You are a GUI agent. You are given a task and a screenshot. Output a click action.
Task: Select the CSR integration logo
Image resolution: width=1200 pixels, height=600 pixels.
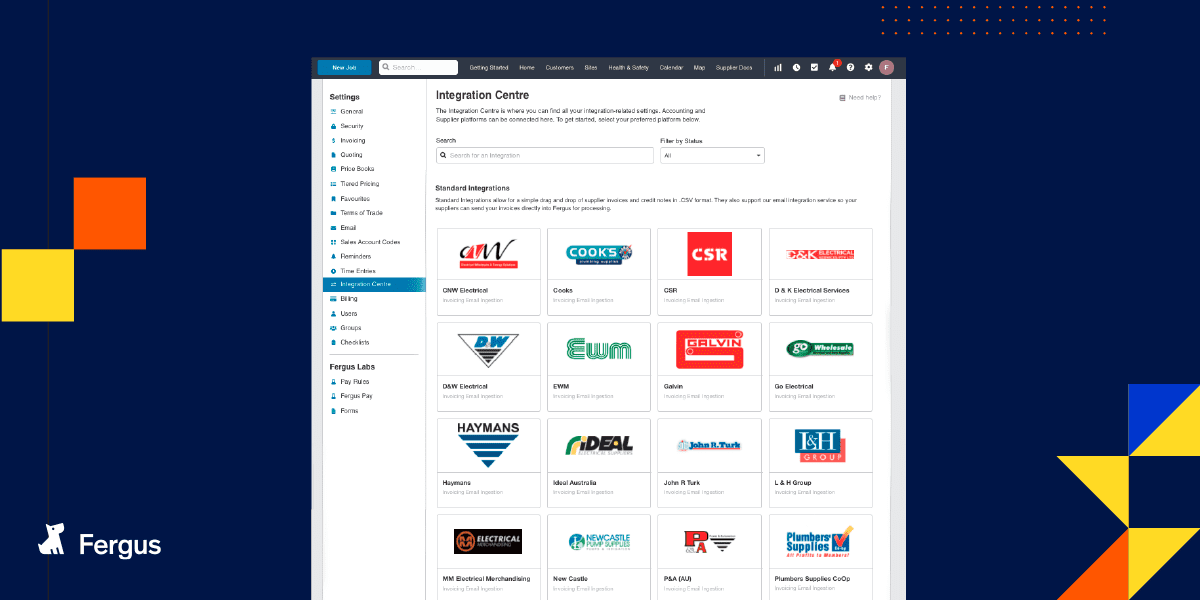pos(709,254)
